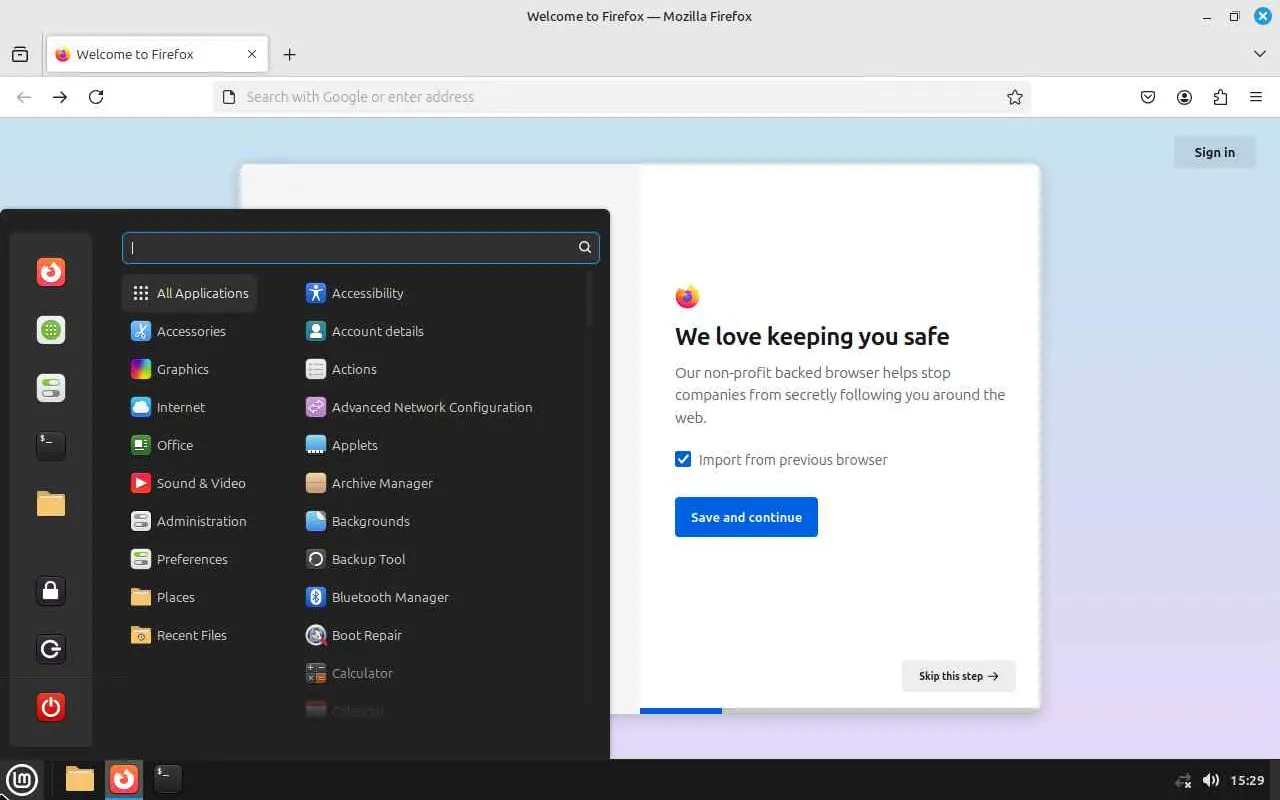
Task: Click the Sign in button
Action: [x=1214, y=152]
